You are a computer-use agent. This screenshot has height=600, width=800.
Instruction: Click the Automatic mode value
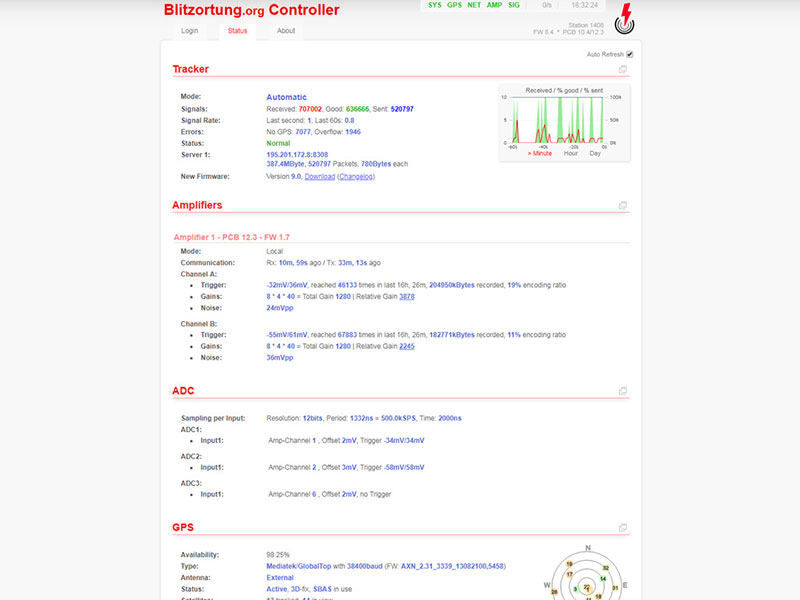286,97
